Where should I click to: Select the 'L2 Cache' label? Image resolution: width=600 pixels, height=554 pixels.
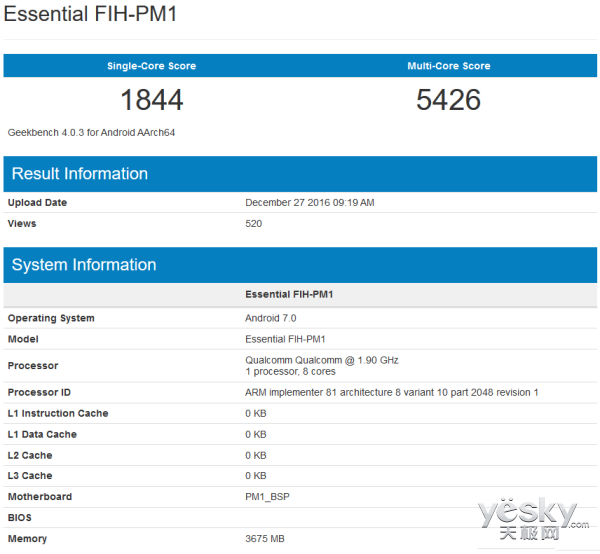coord(30,455)
